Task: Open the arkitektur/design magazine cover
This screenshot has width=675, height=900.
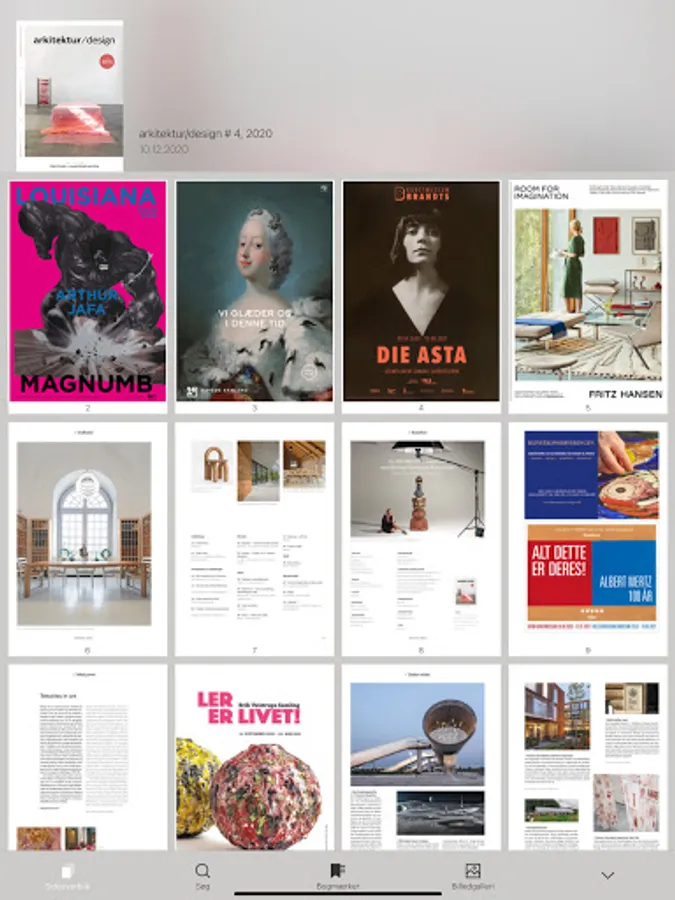Action: [70, 95]
